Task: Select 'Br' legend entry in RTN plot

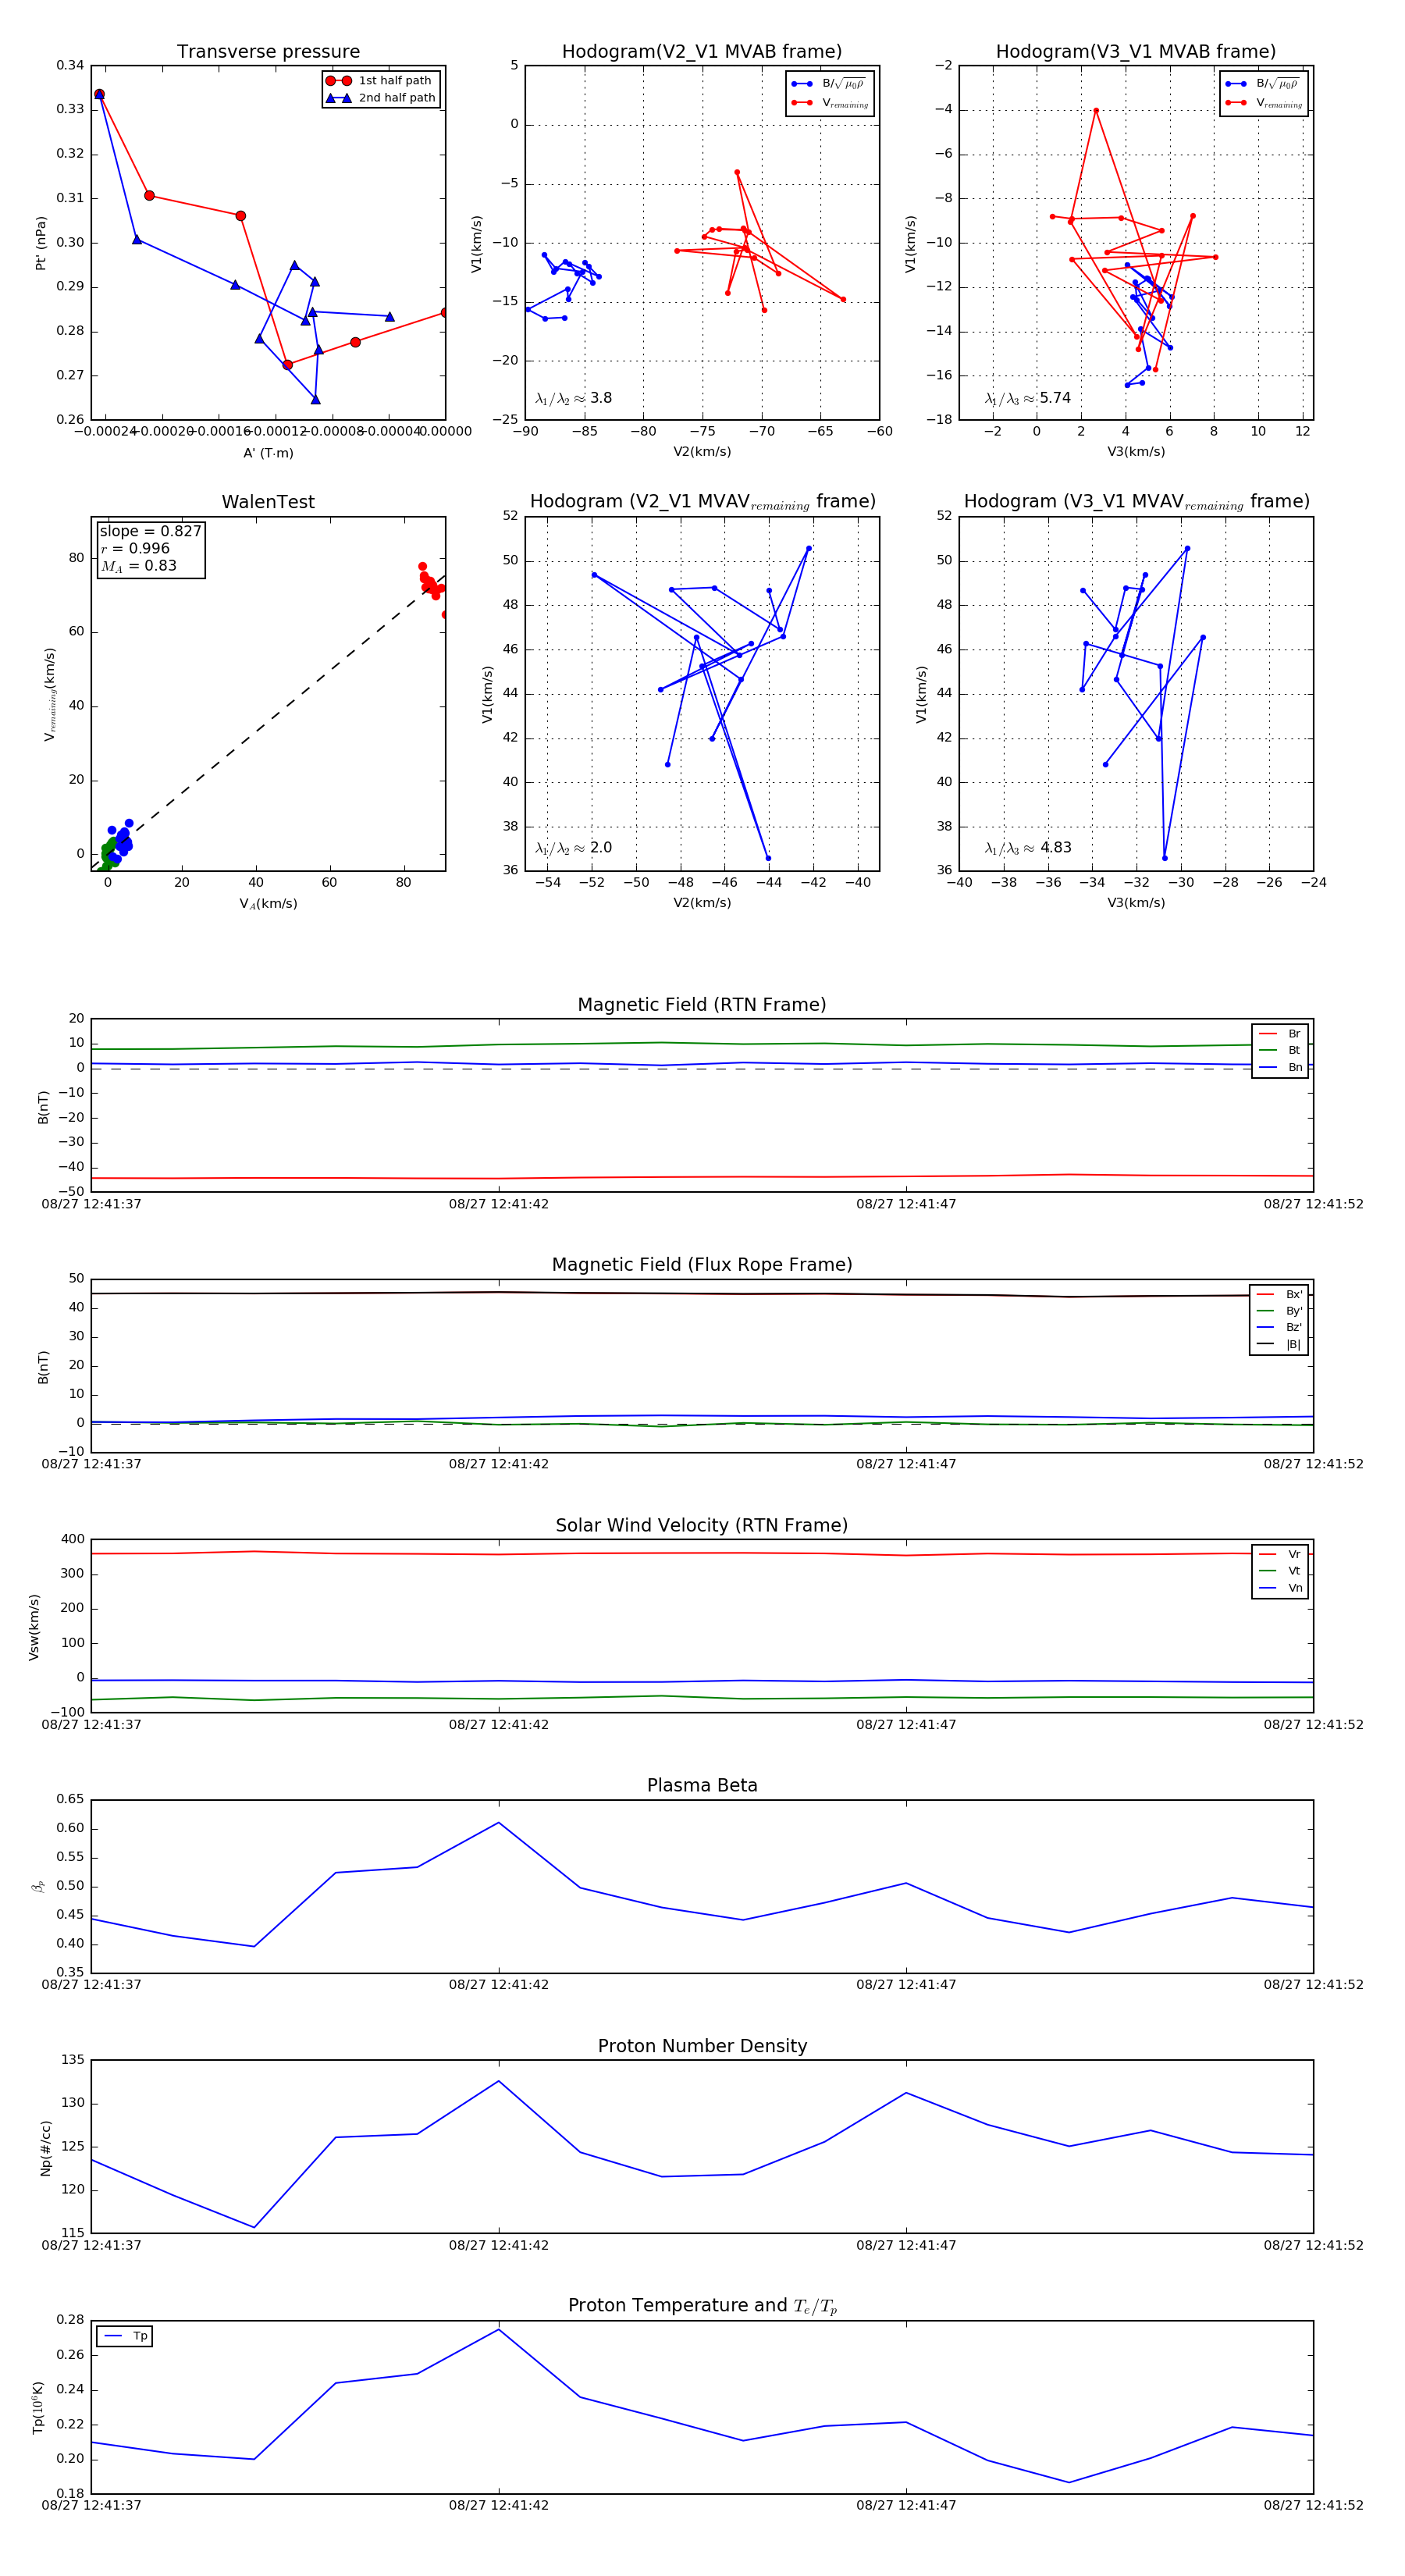Action: pyautogui.click(x=1280, y=1034)
